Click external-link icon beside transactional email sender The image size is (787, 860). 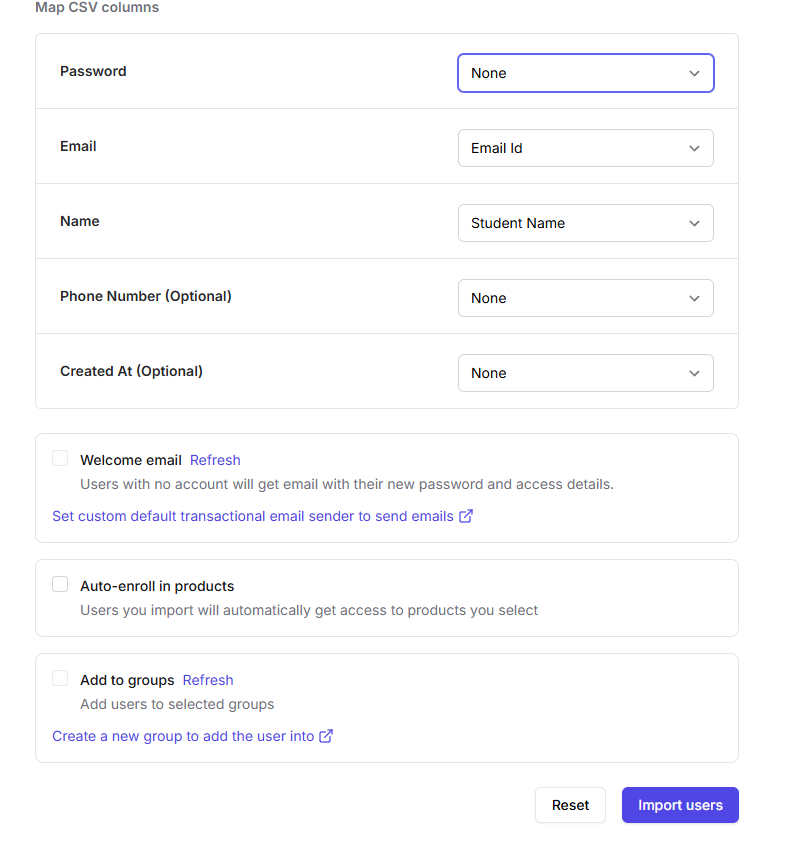pos(465,517)
